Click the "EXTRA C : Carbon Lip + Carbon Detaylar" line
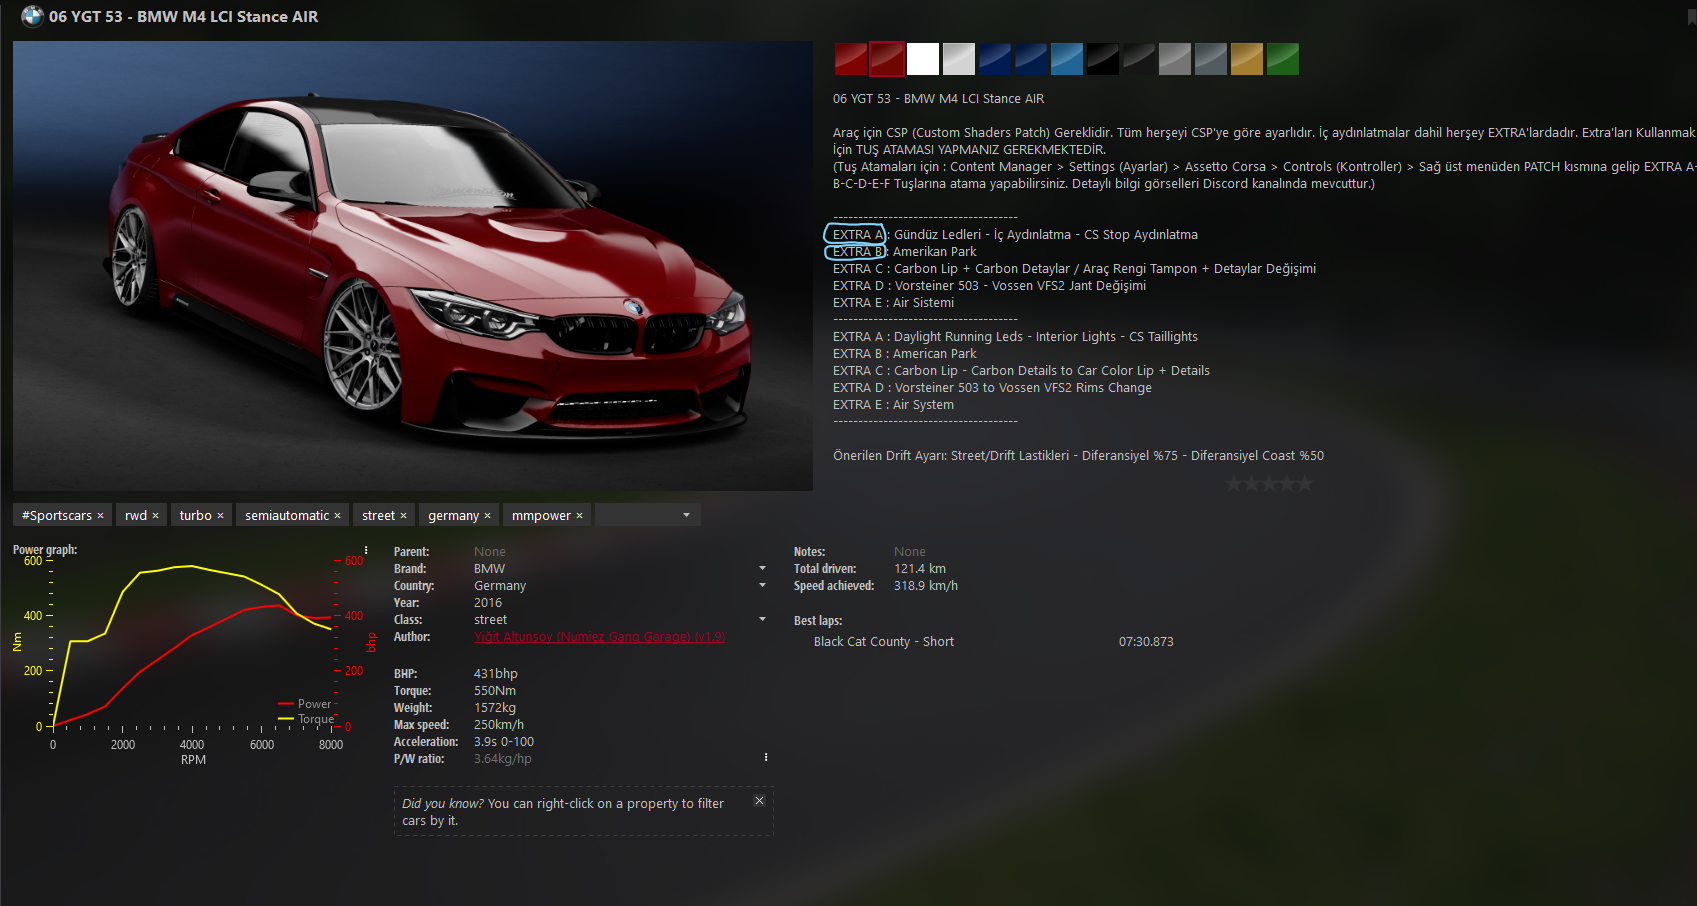1697x906 pixels. [1074, 269]
